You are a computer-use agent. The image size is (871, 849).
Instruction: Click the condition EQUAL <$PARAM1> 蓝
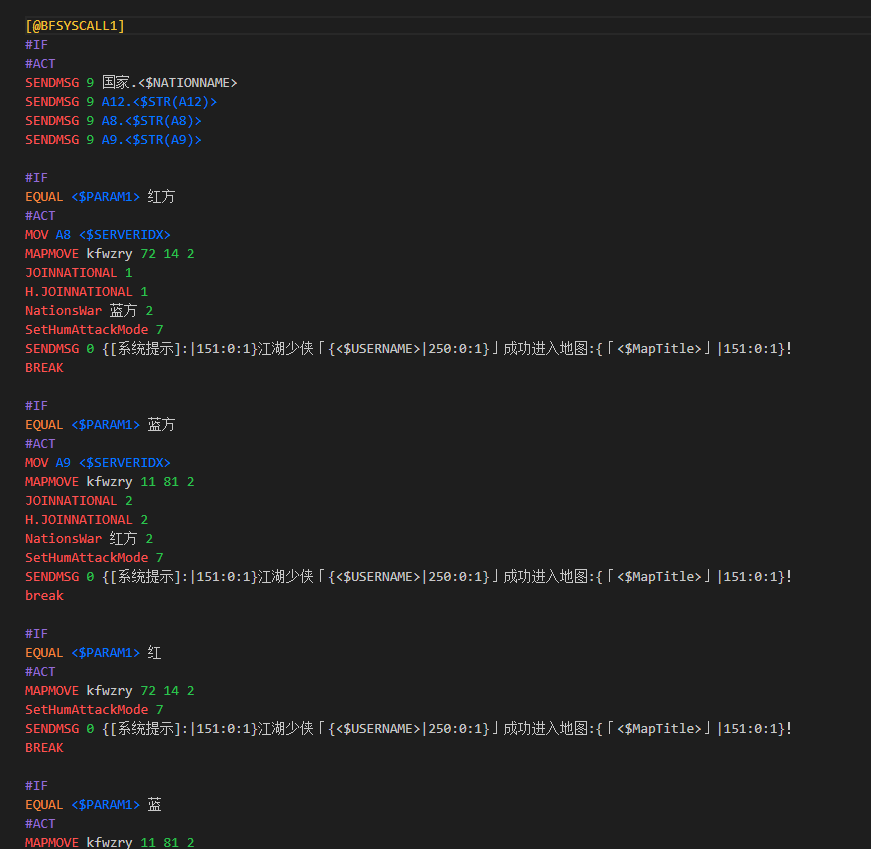point(93,805)
